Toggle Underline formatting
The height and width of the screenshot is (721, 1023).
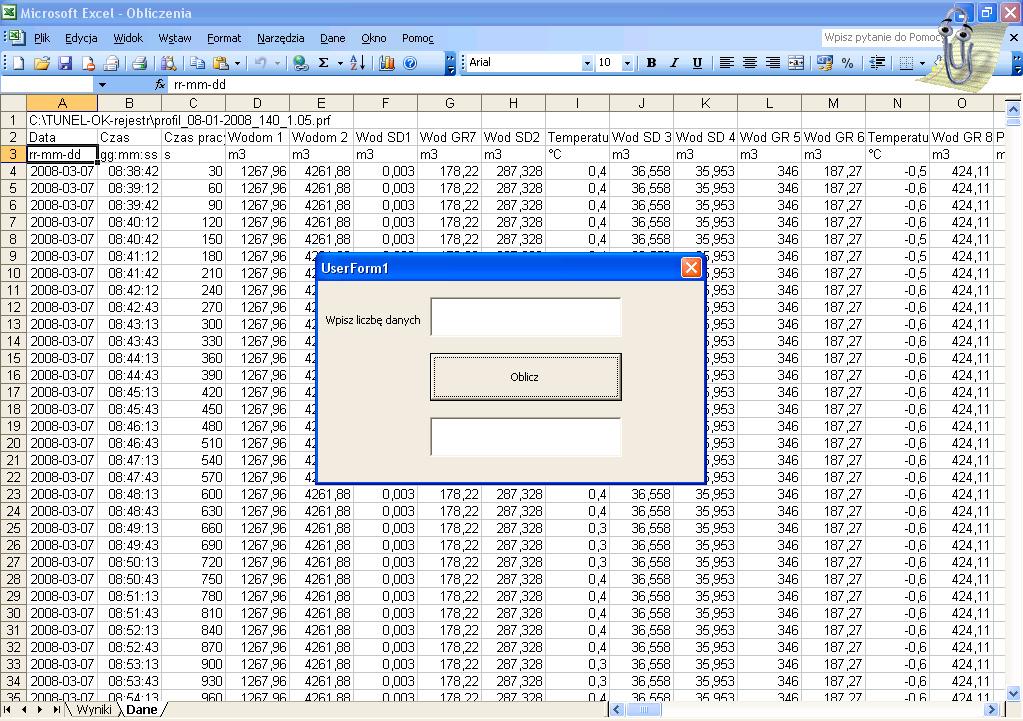click(697, 63)
